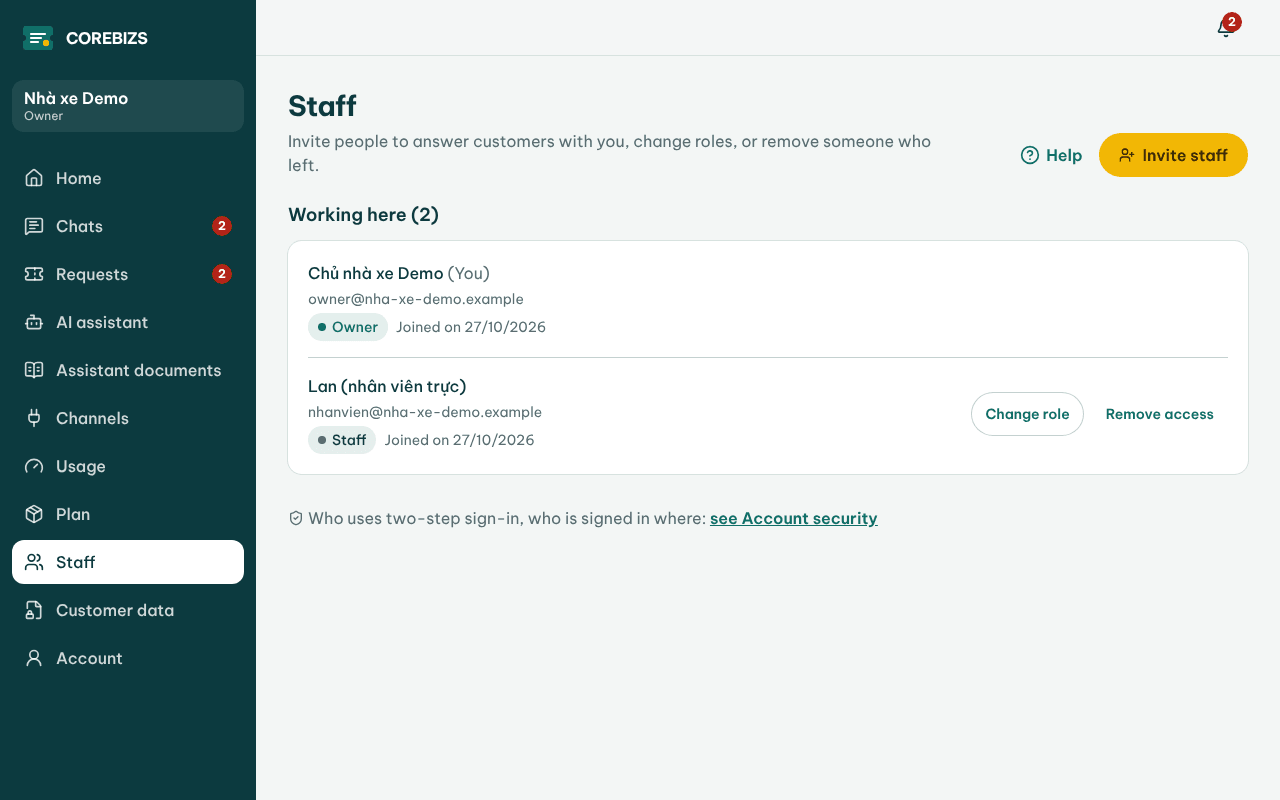The image size is (1280, 800).
Task: Open Plan page label
Action: [73, 514]
